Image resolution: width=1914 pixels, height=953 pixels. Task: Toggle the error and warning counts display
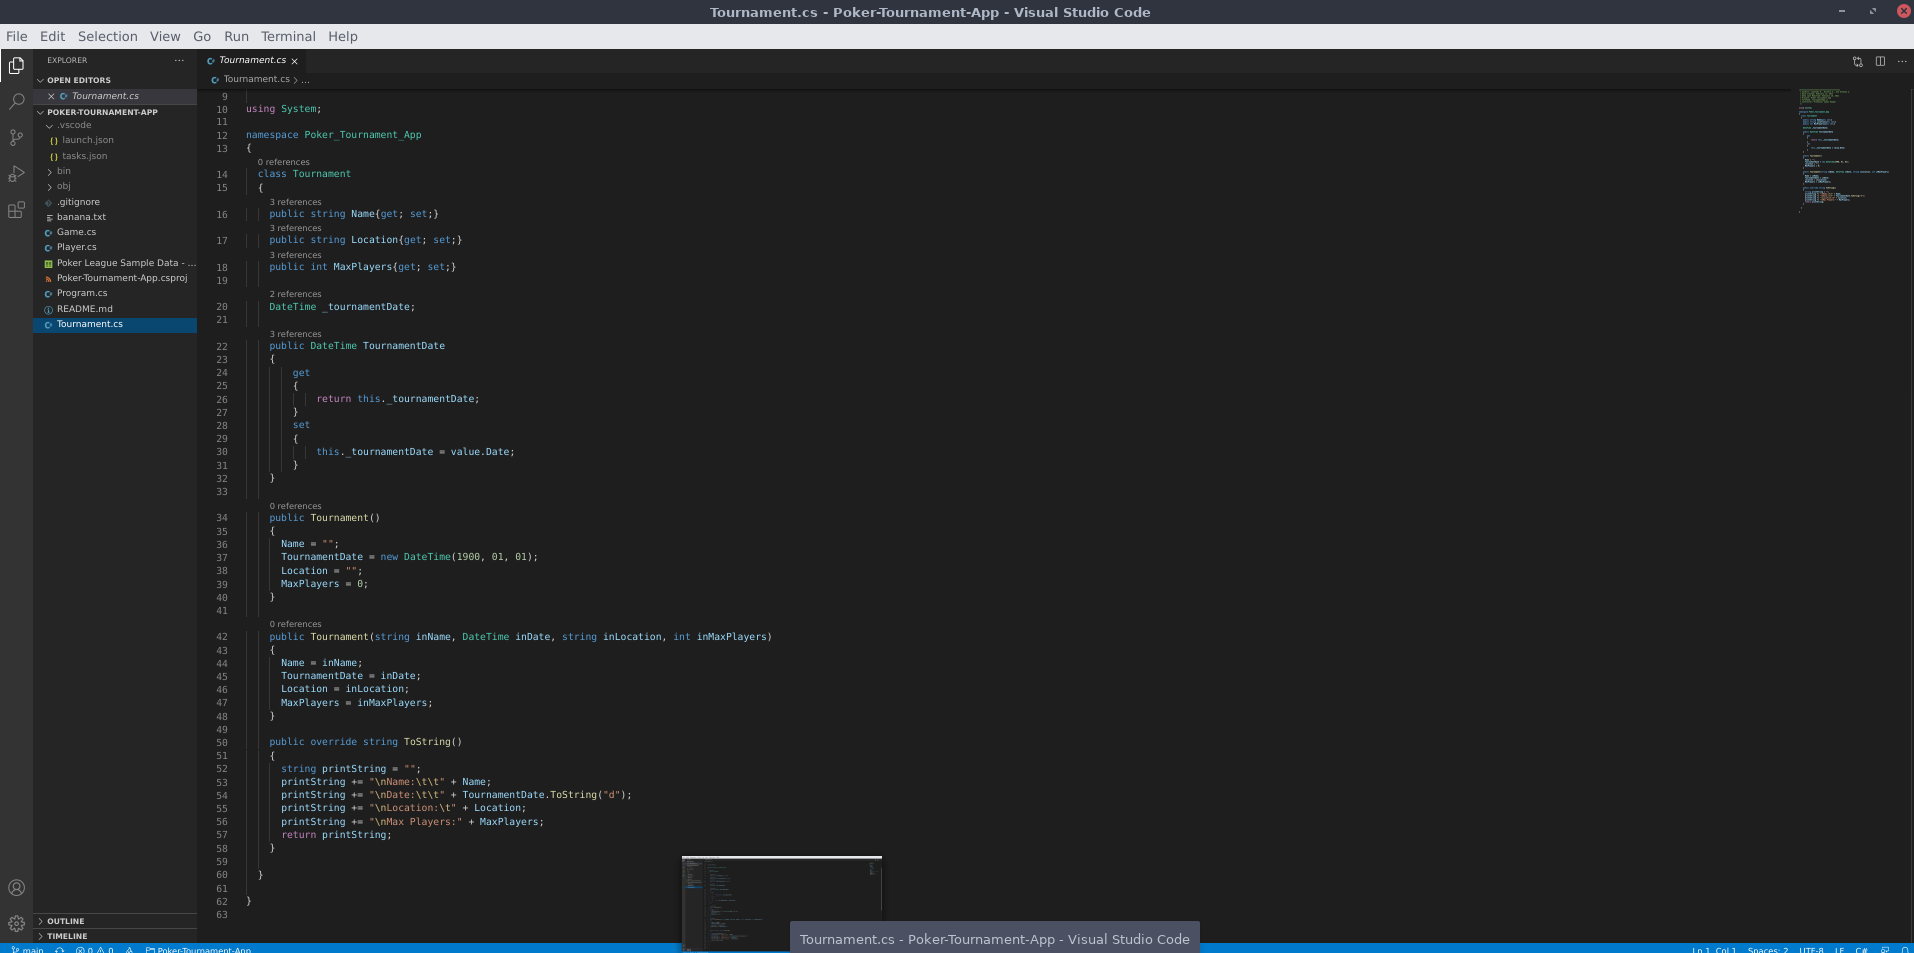[95, 949]
